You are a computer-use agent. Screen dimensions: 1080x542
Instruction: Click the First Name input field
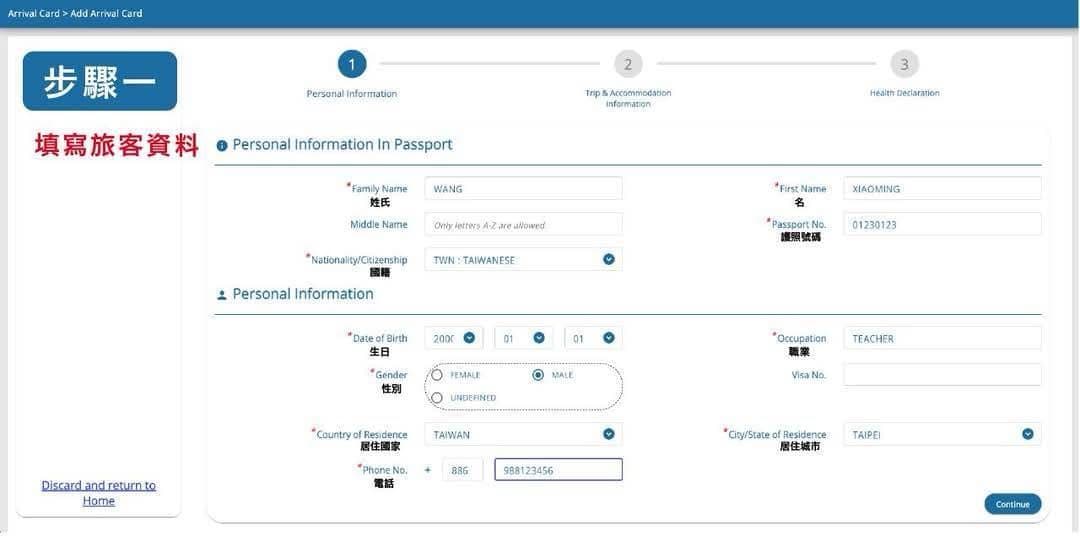point(942,189)
